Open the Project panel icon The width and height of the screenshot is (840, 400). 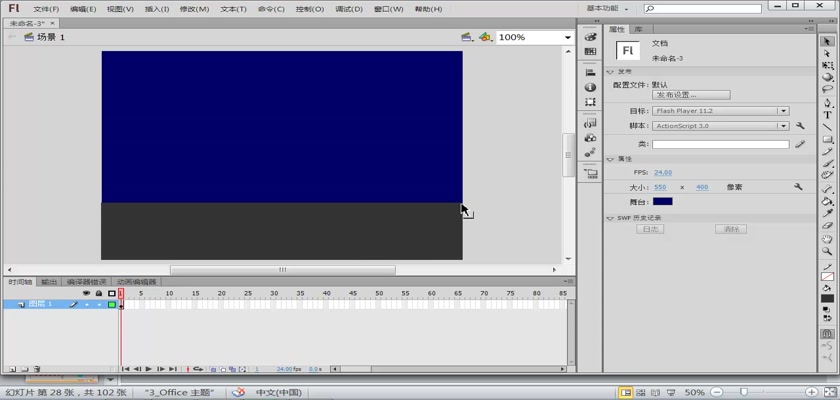click(590, 173)
